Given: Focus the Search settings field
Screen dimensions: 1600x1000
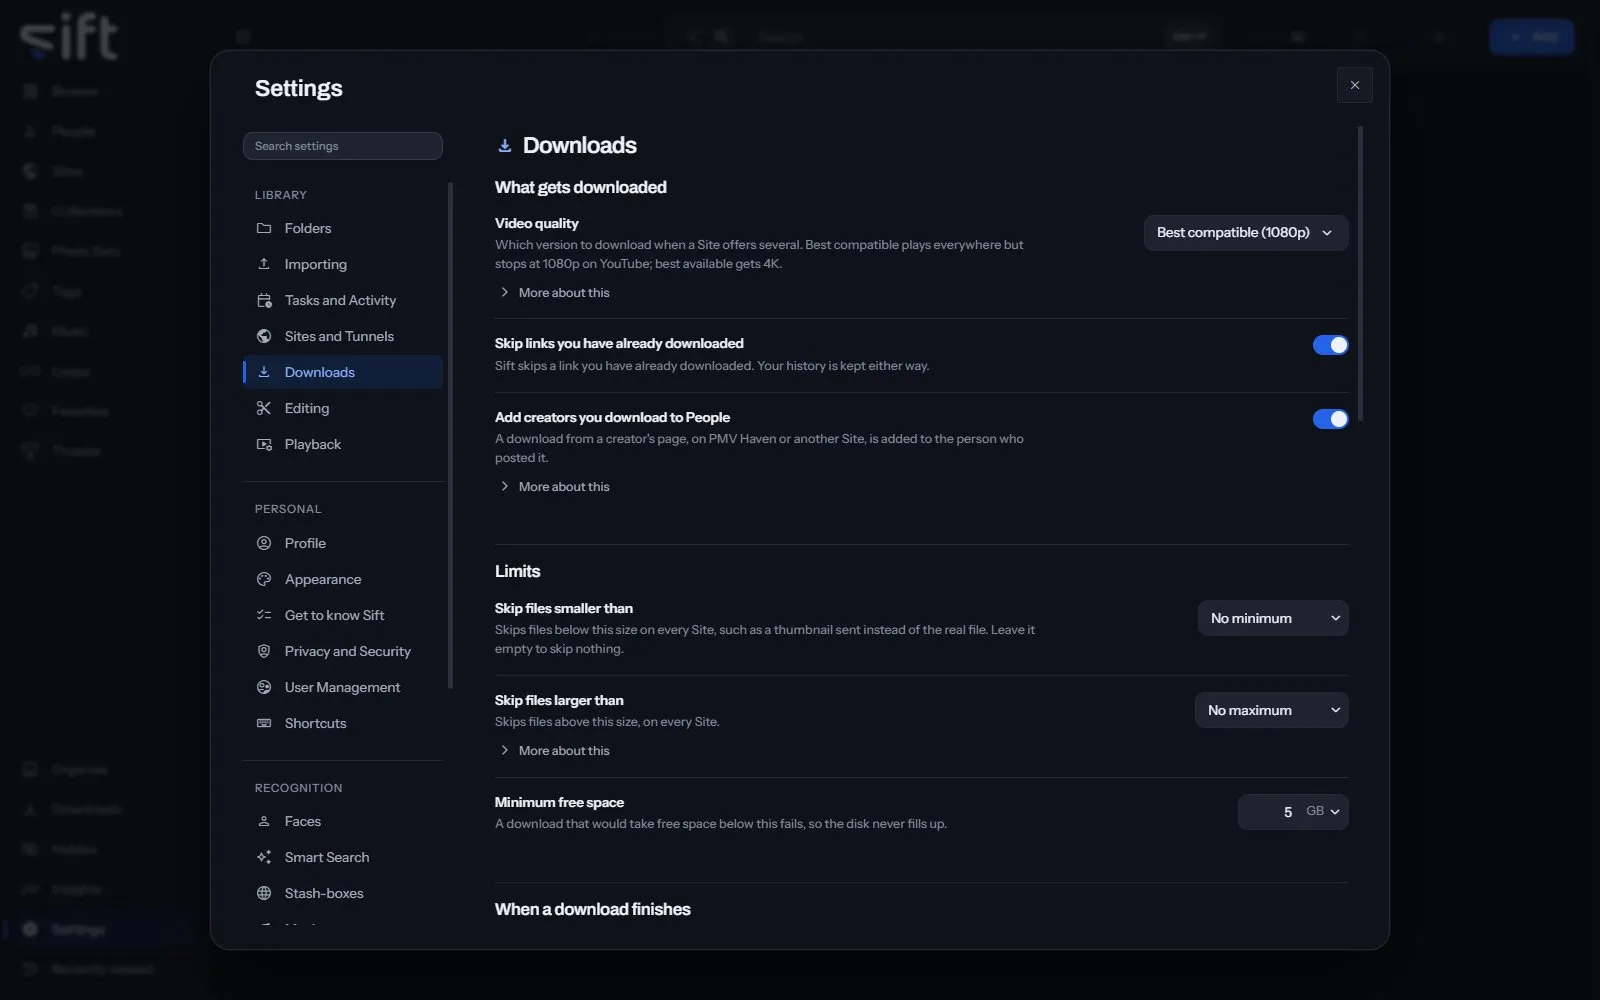Looking at the screenshot, I should [x=343, y=146].
